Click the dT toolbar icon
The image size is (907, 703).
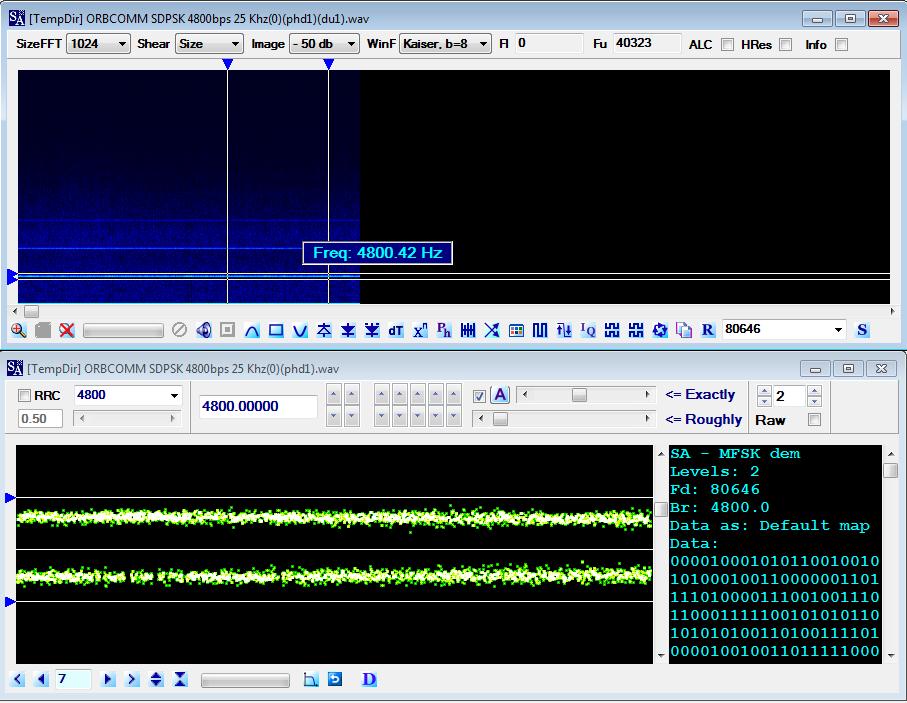[396, 330]
